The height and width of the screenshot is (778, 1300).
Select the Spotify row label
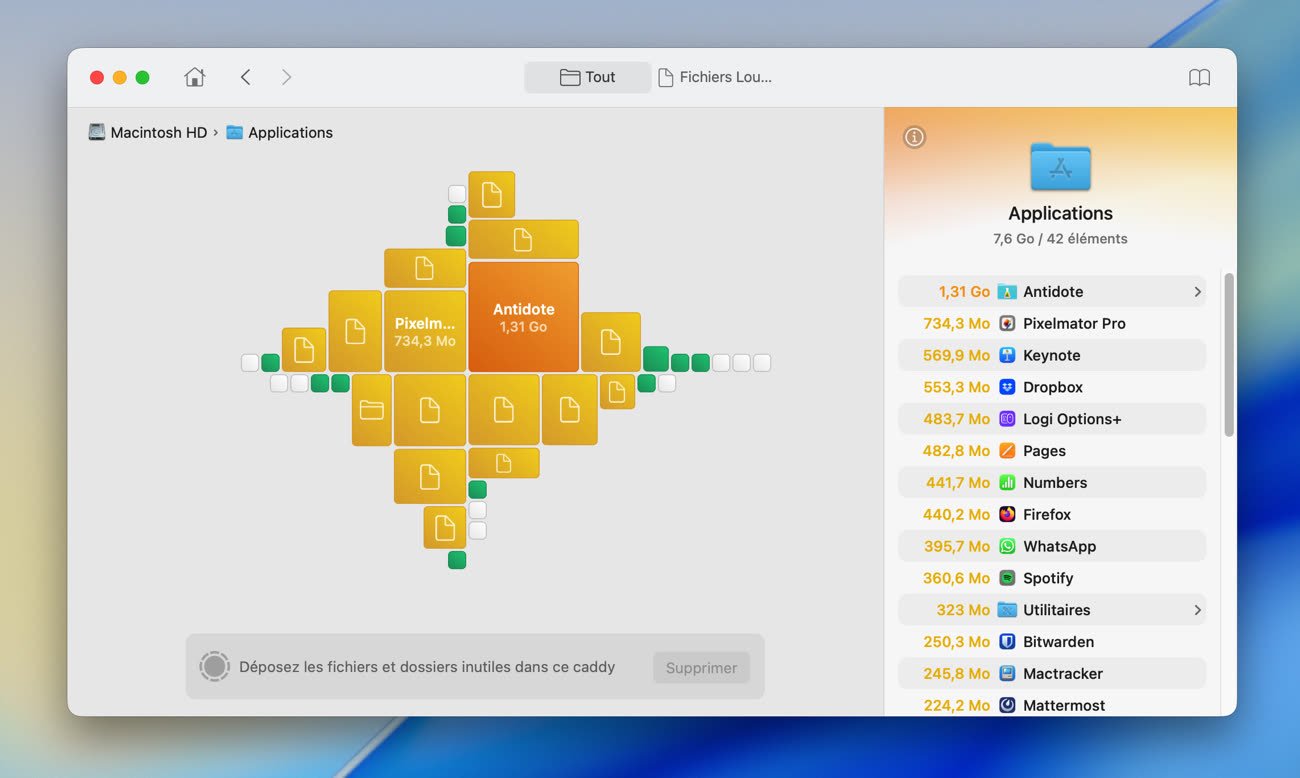[x=1048, y=578]
